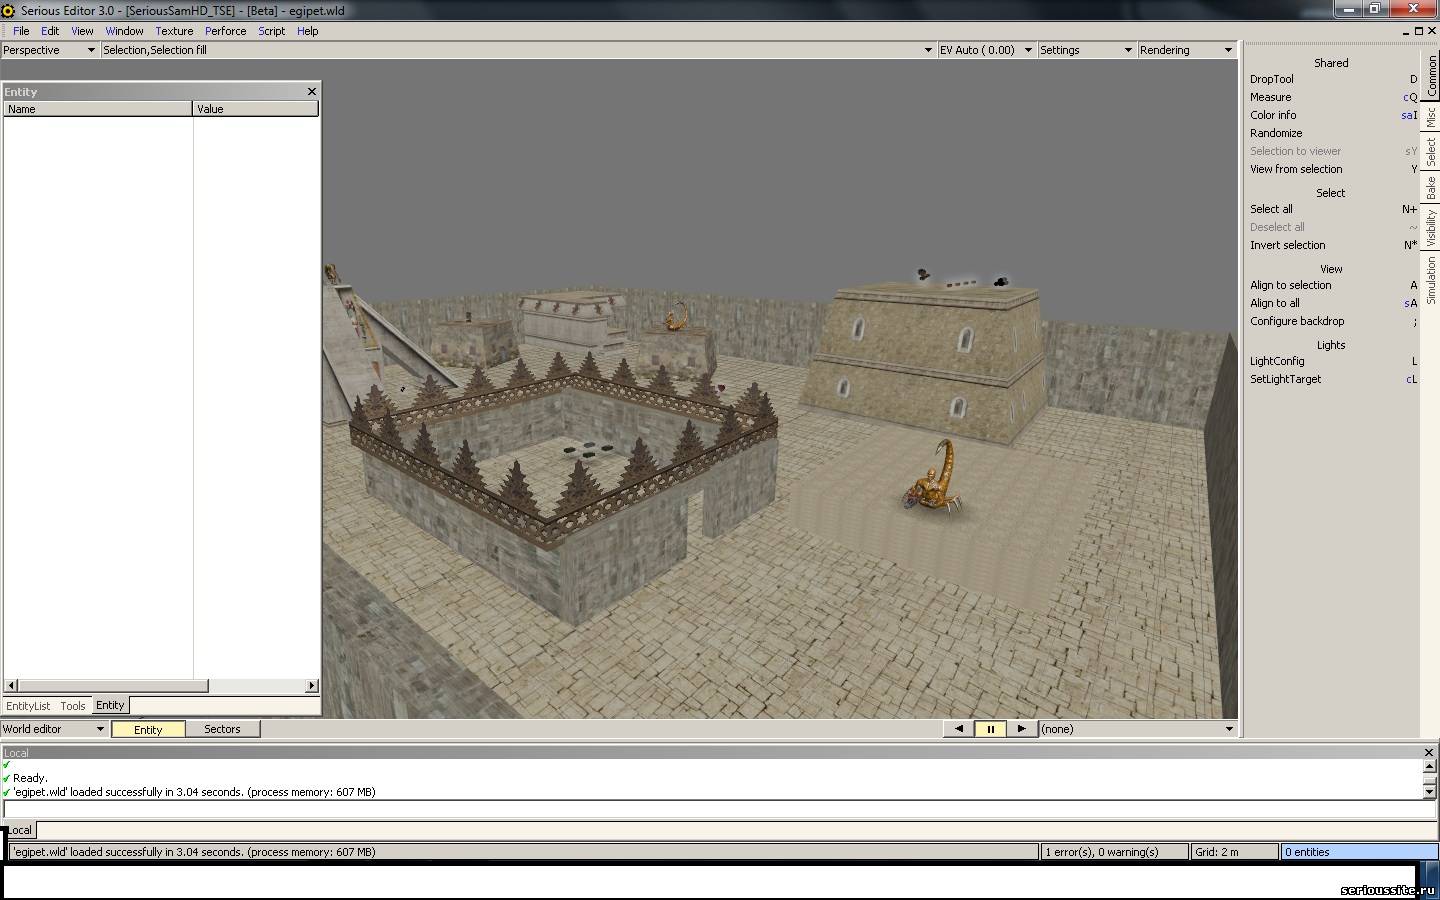1440x900 pixels.
Task: Toggle the Sectors mode button
Action: coord(222,729)
